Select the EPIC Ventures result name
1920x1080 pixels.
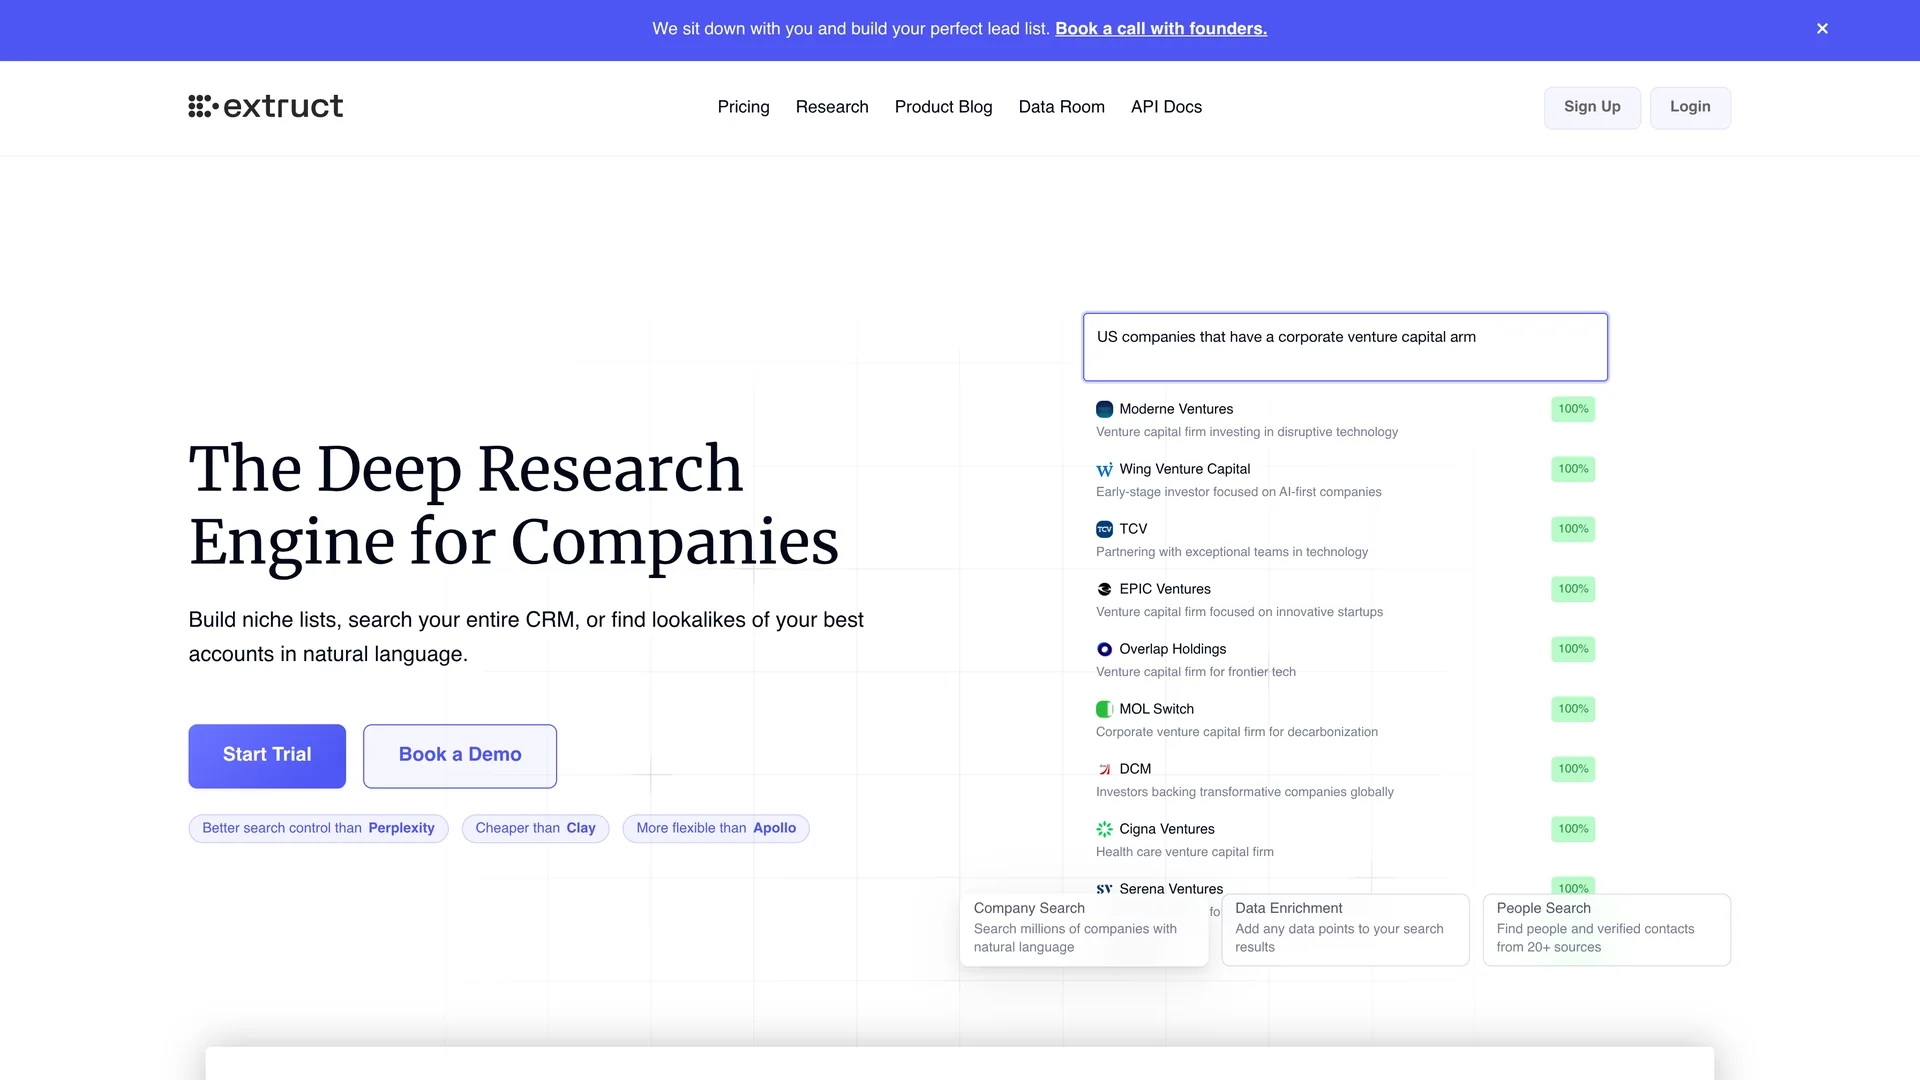pyautogui.click(x=1165, y=589)
